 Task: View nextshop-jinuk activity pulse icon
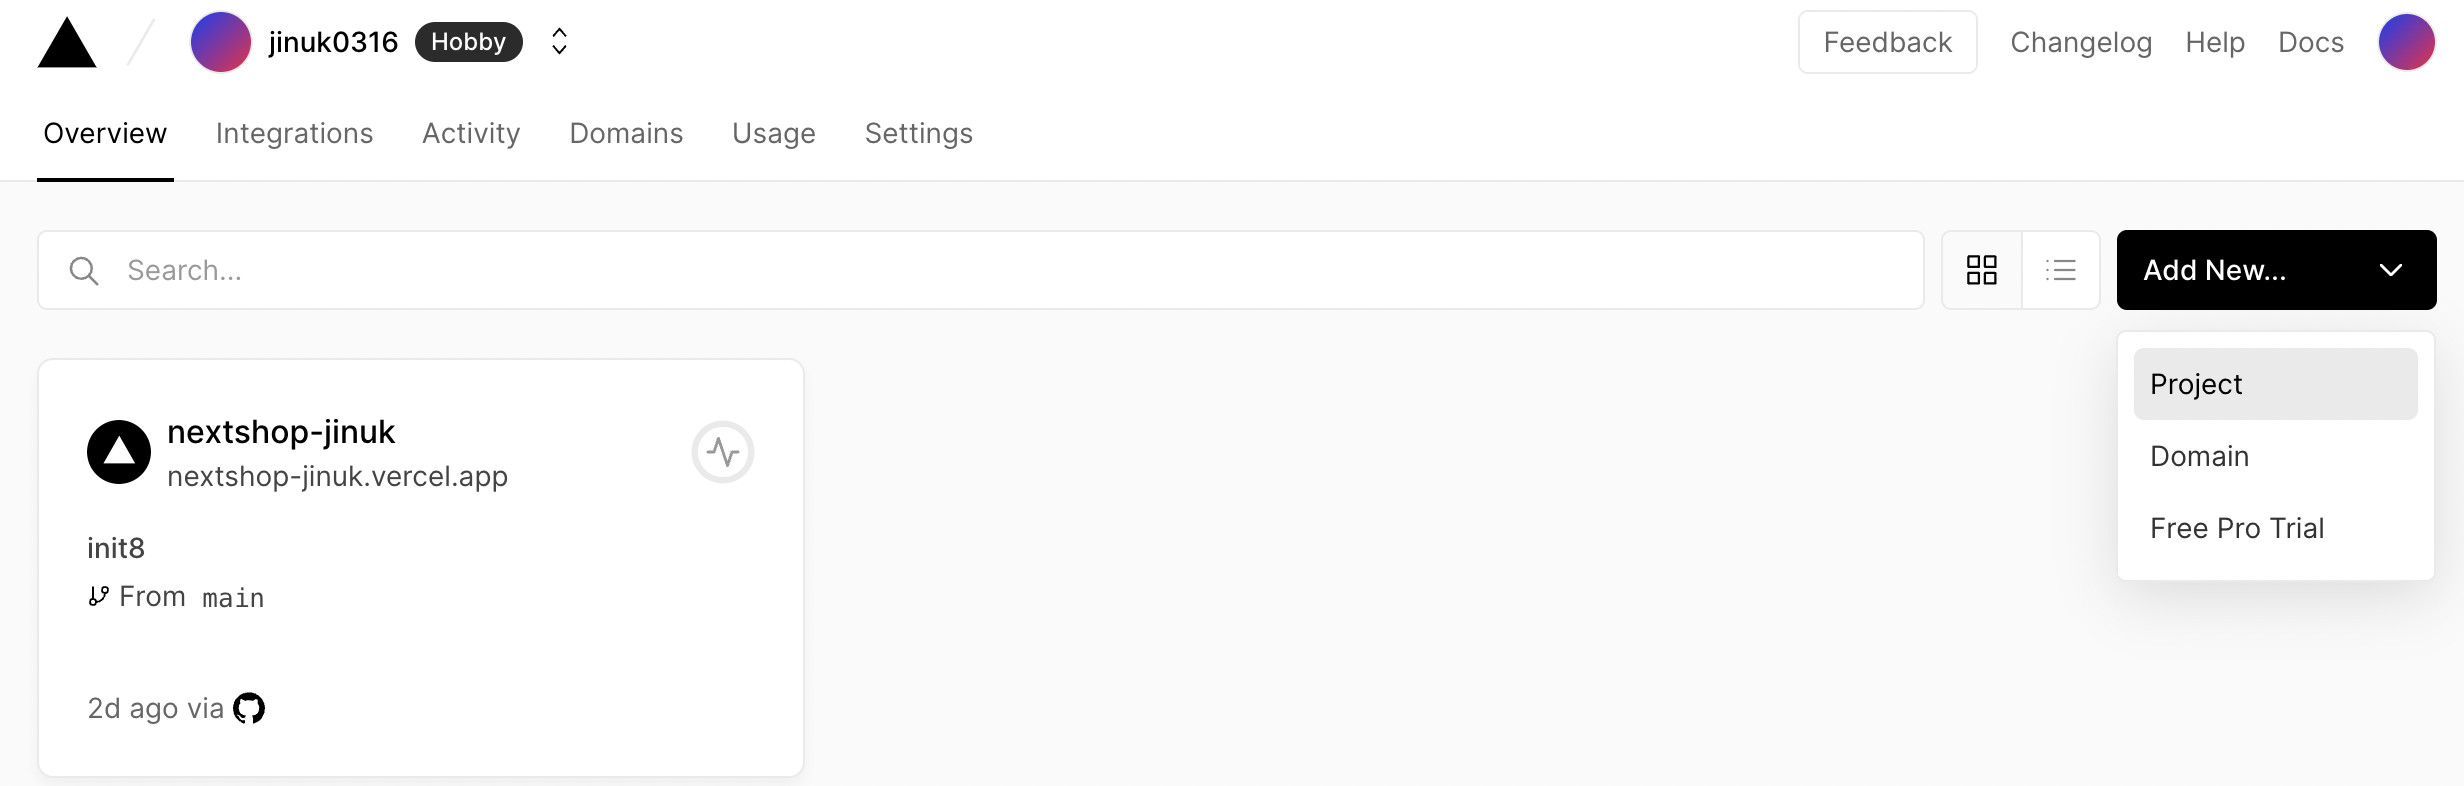[x=722, y=452]
